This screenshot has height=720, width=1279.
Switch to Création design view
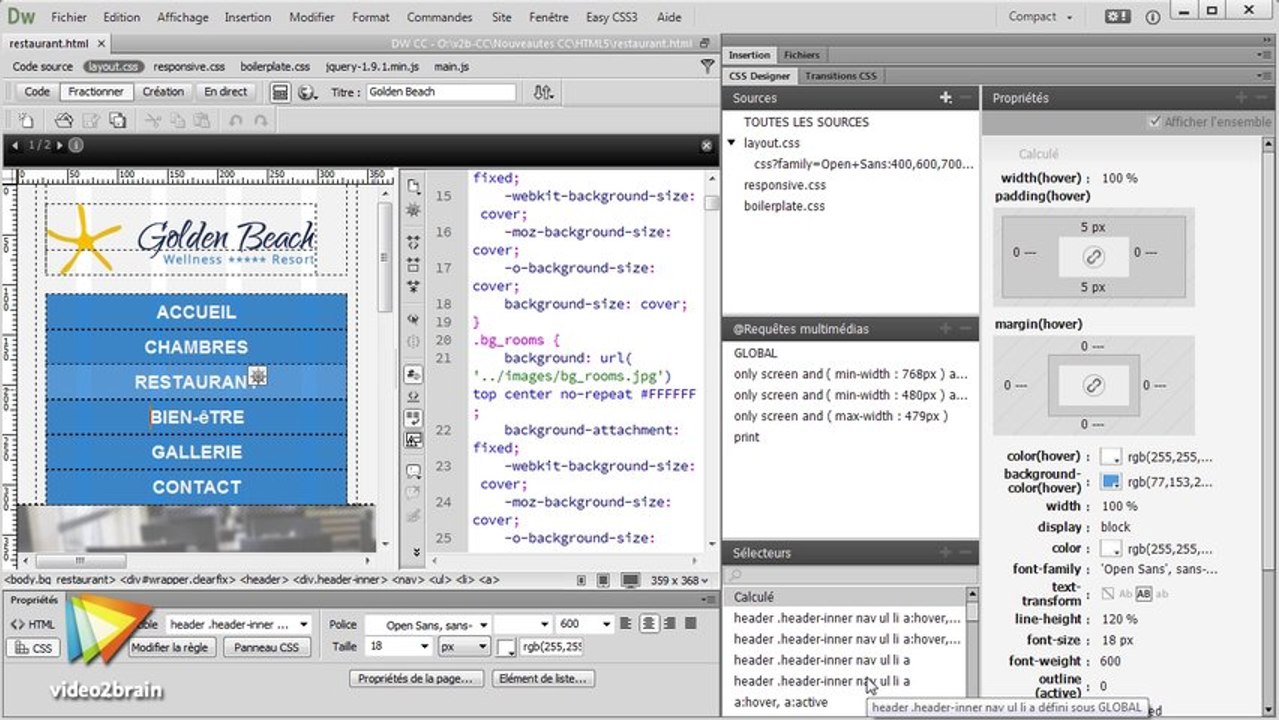coord(163,92)
